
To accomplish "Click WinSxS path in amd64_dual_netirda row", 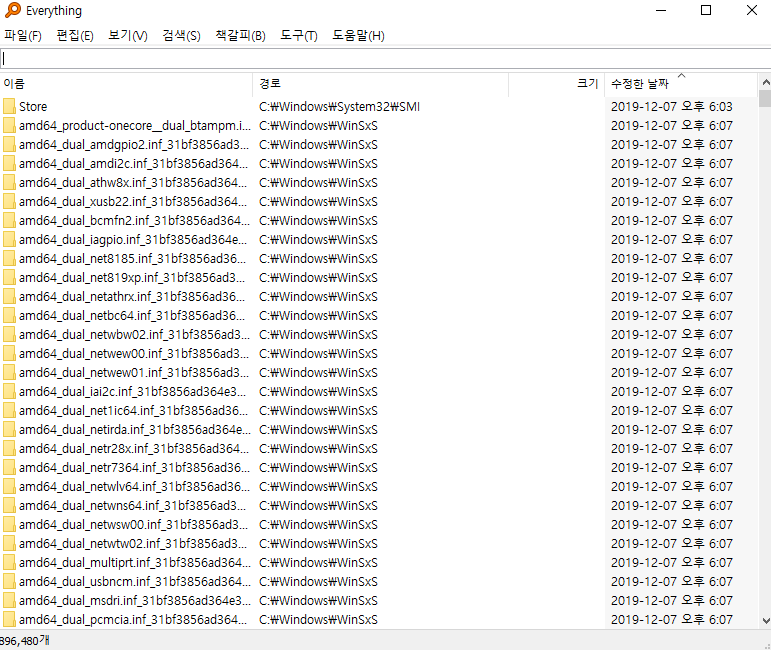I will (x=319, y=430).
